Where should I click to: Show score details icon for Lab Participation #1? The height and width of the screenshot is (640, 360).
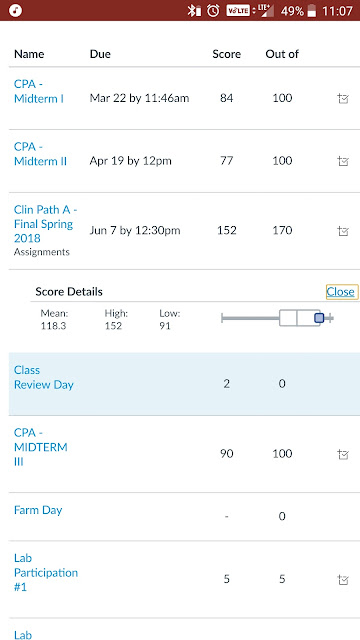[x=343, y=580]
